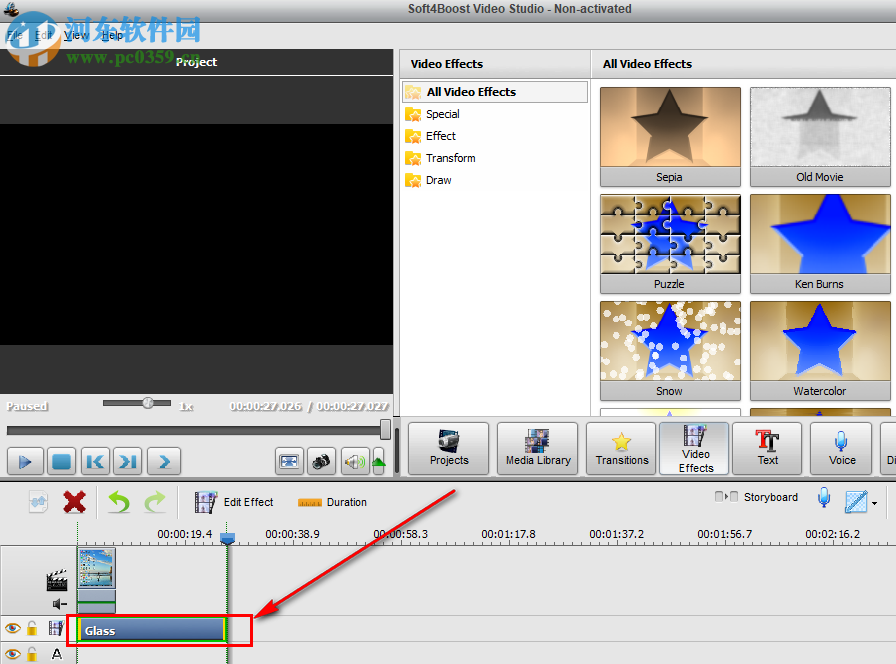Click the text track A icon
This screenshot has height=664, width=896.
pos(57,654)
